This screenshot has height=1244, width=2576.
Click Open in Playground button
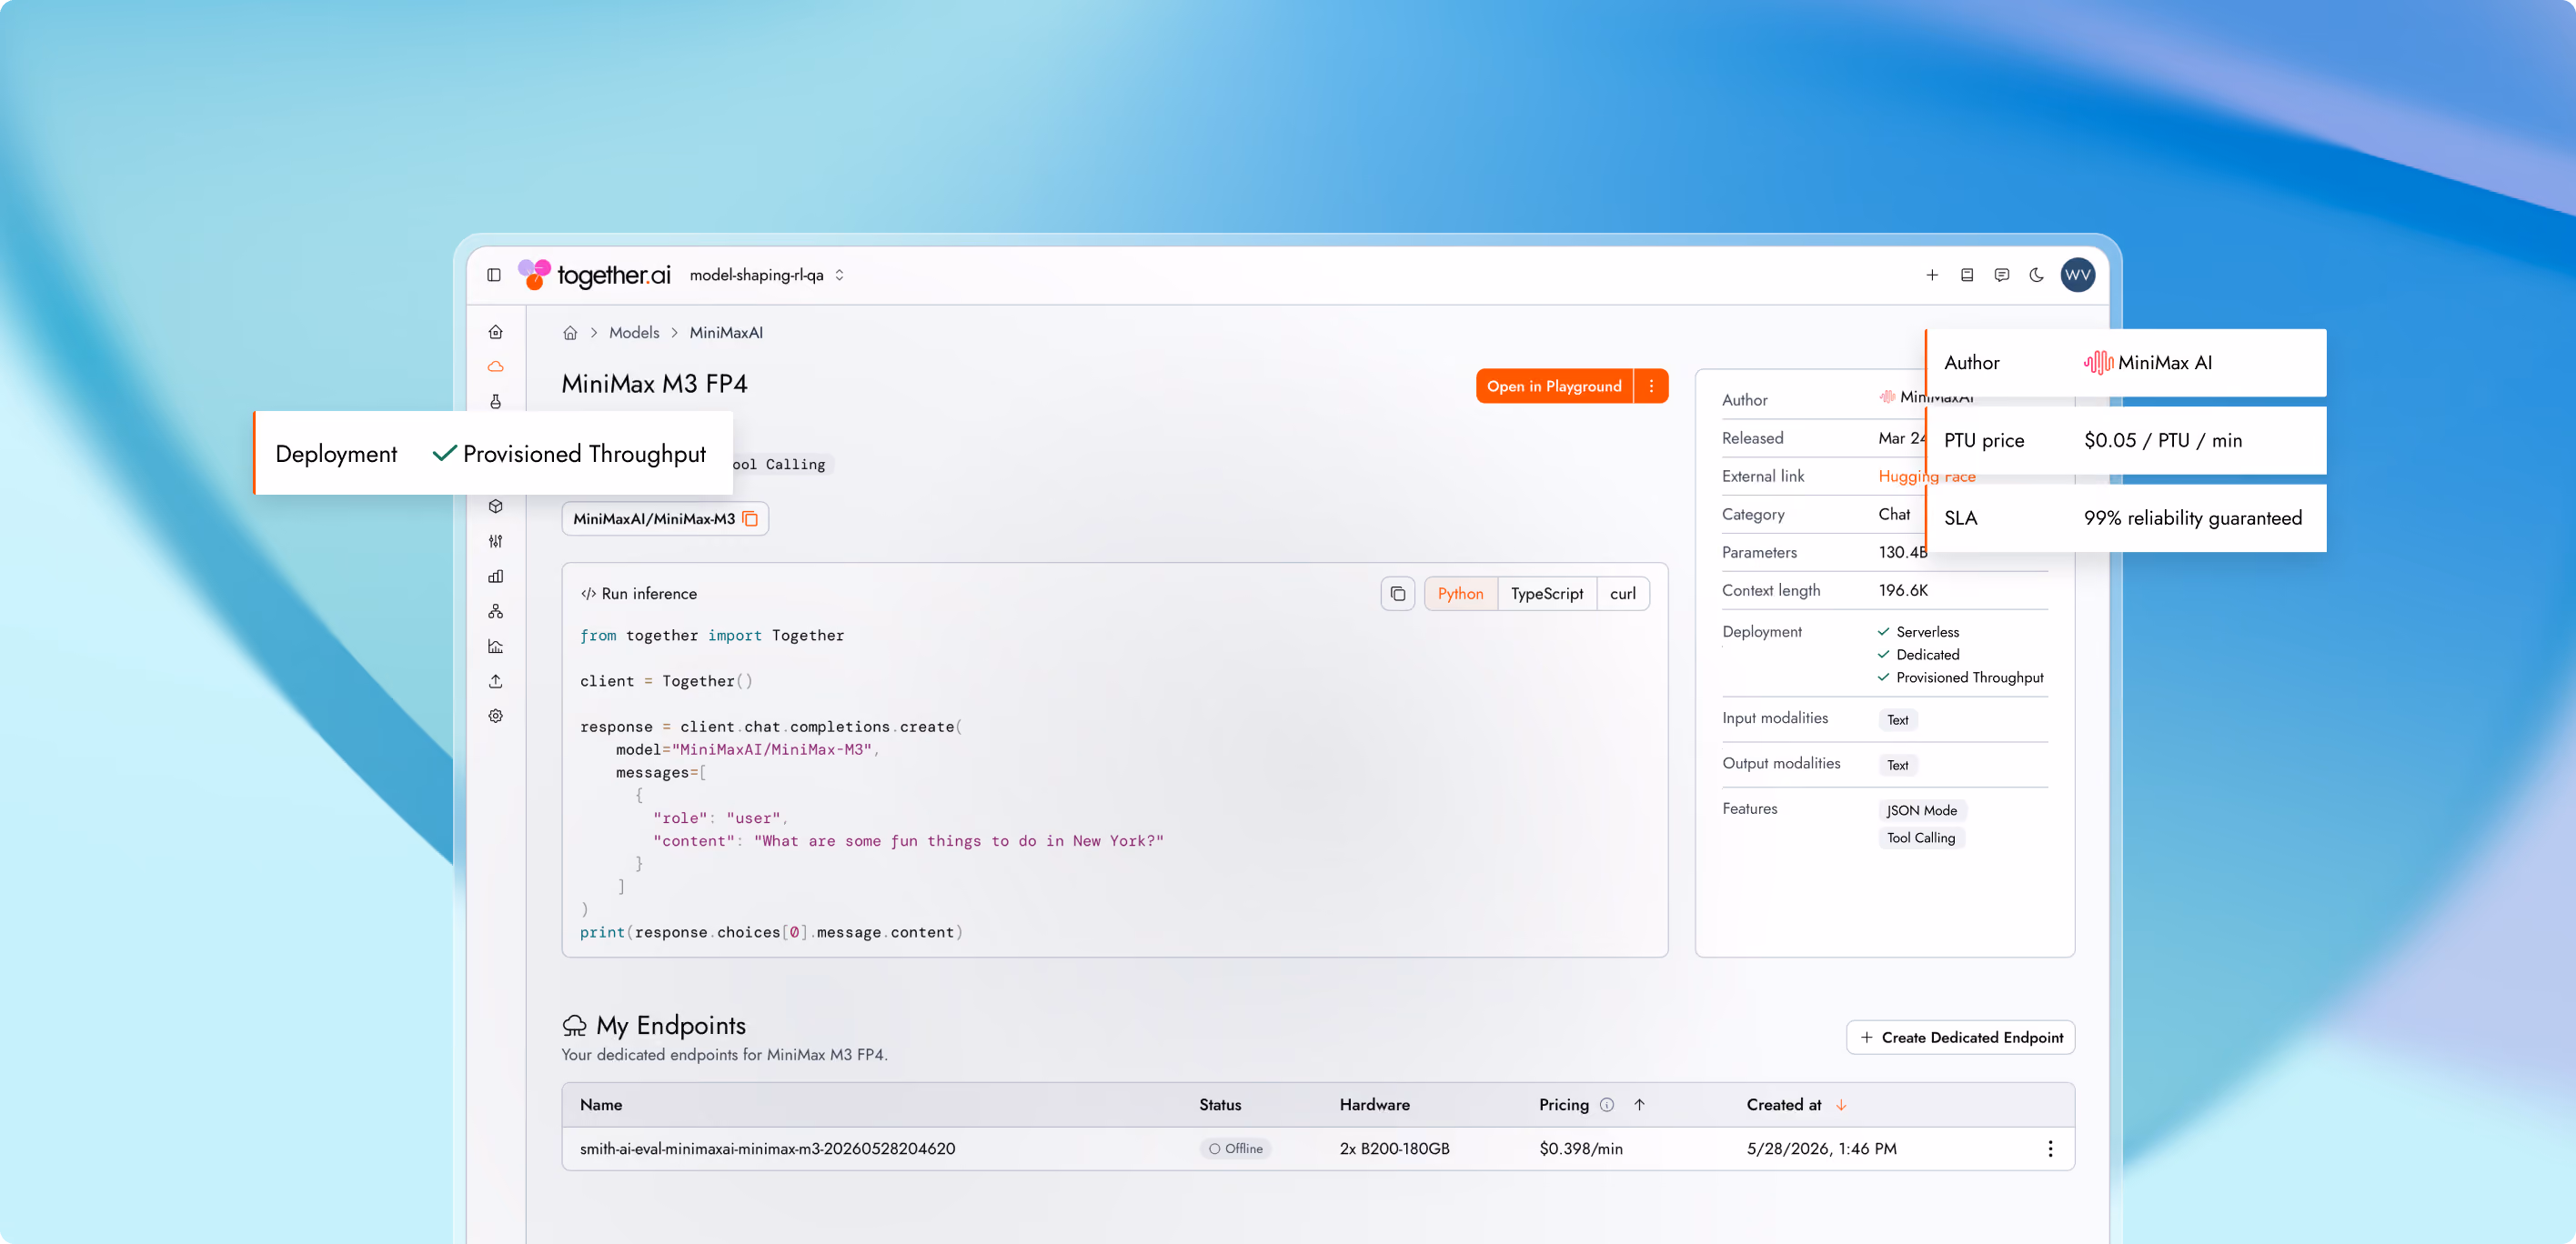[1554, 386]
